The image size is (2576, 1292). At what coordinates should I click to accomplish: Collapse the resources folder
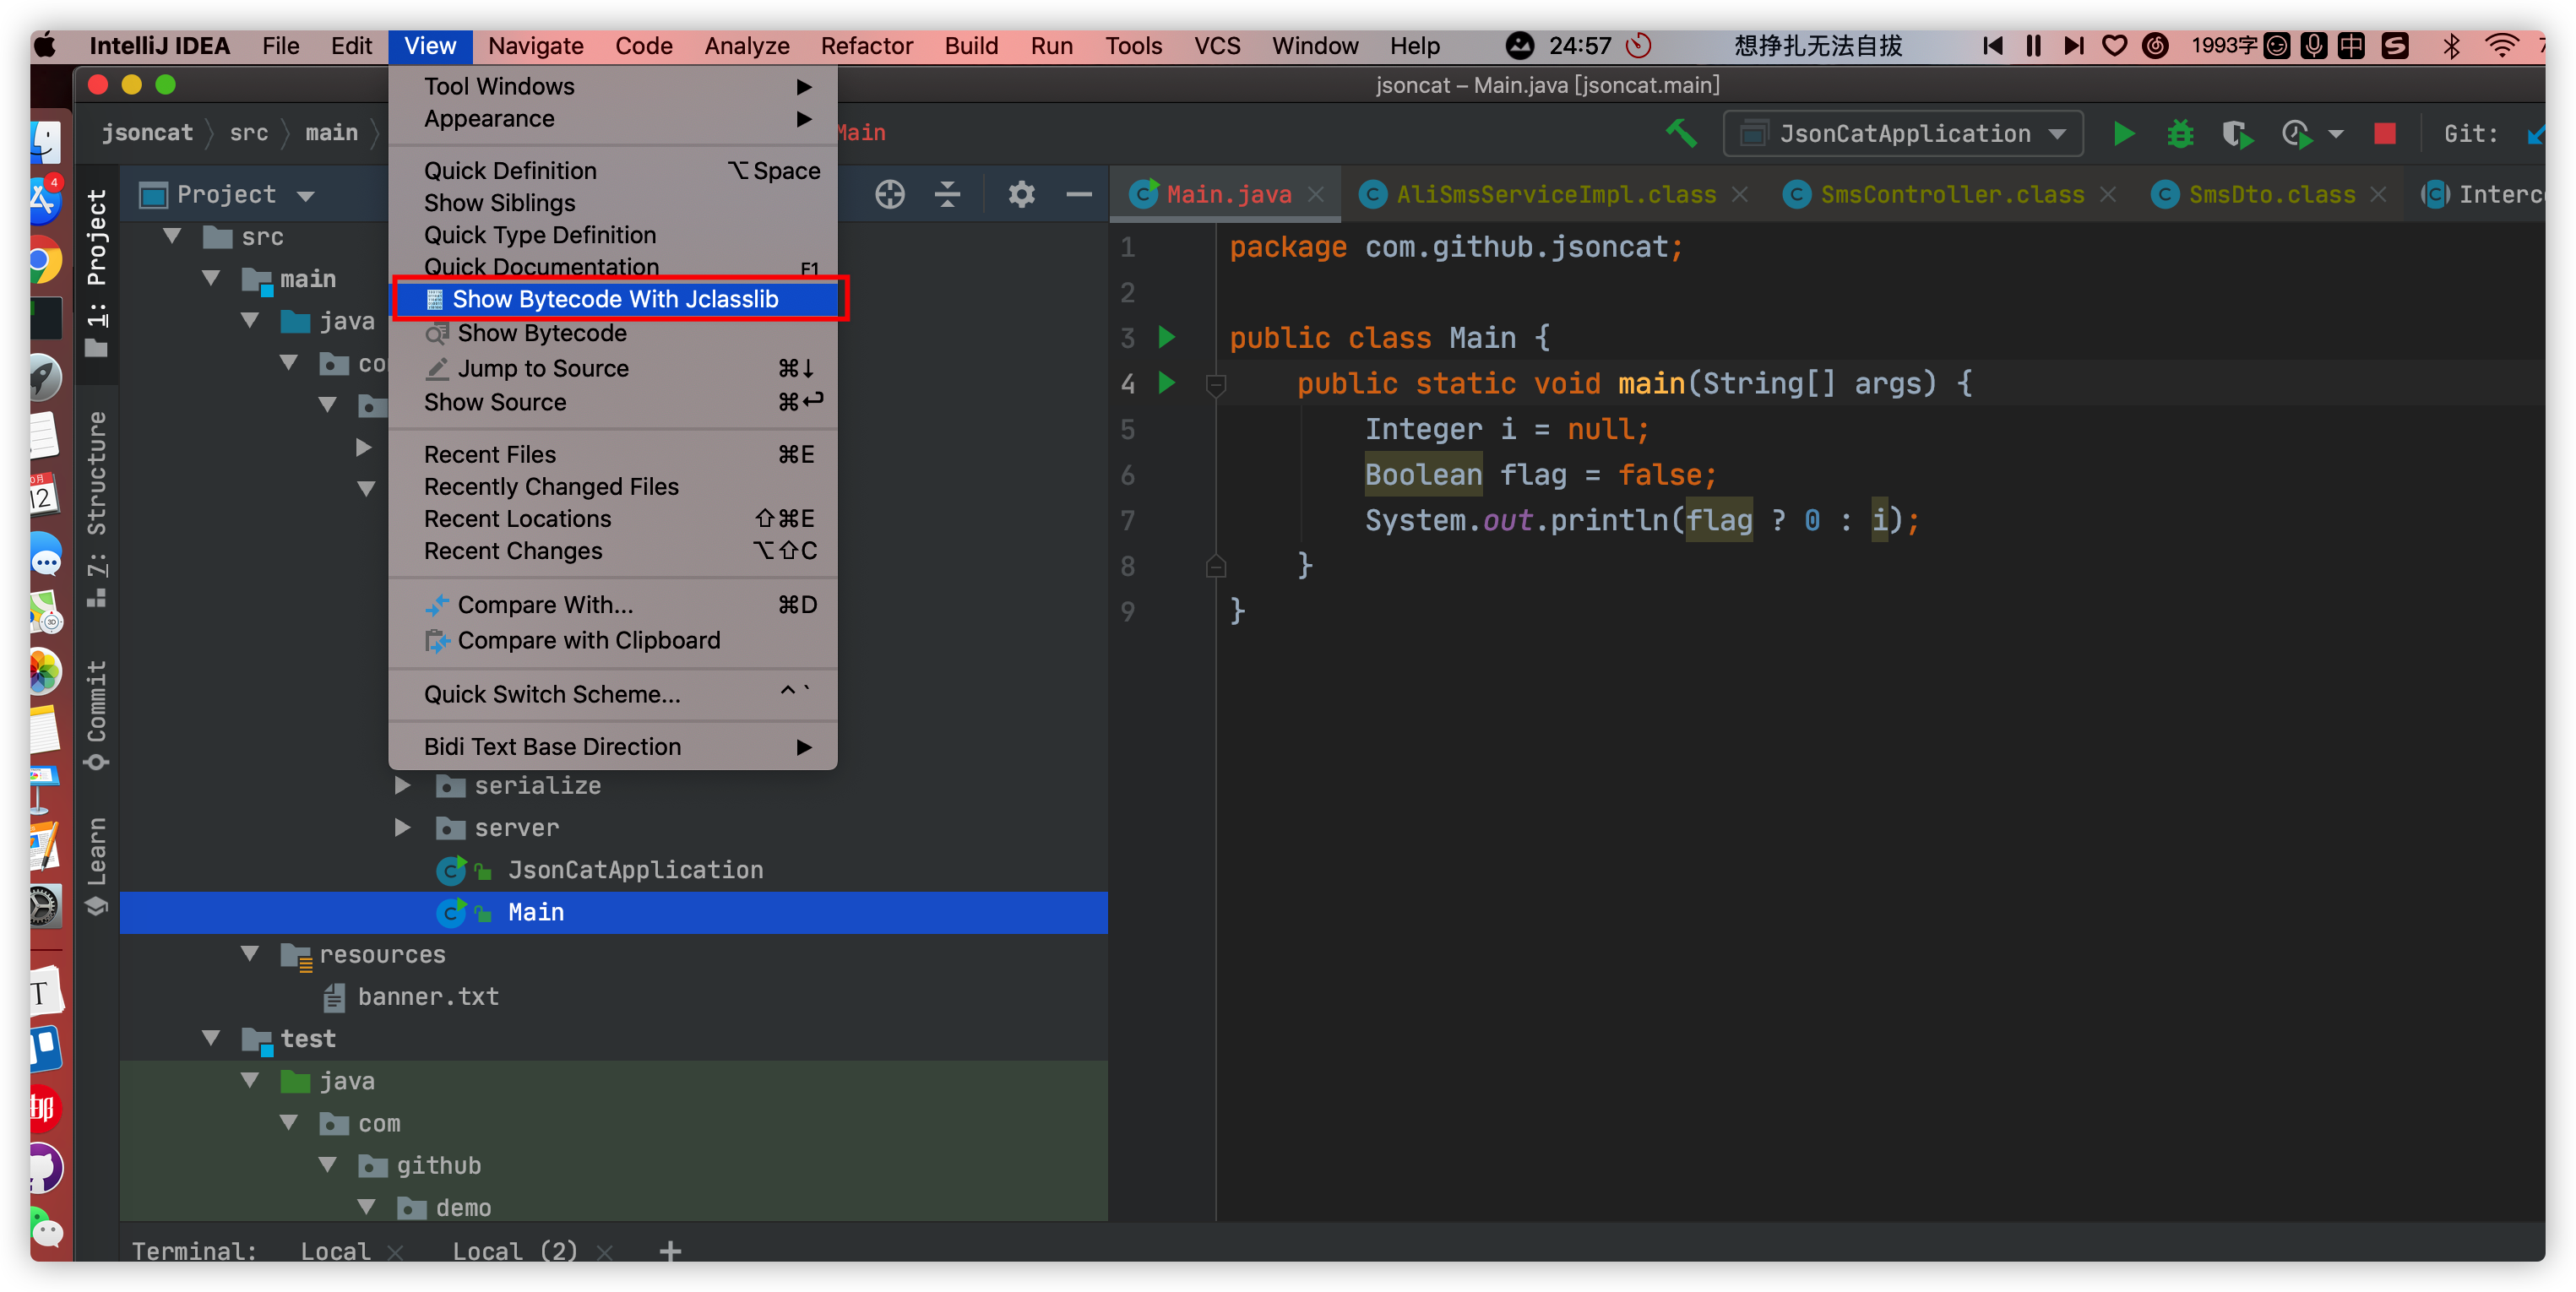[x=250, y=954]
